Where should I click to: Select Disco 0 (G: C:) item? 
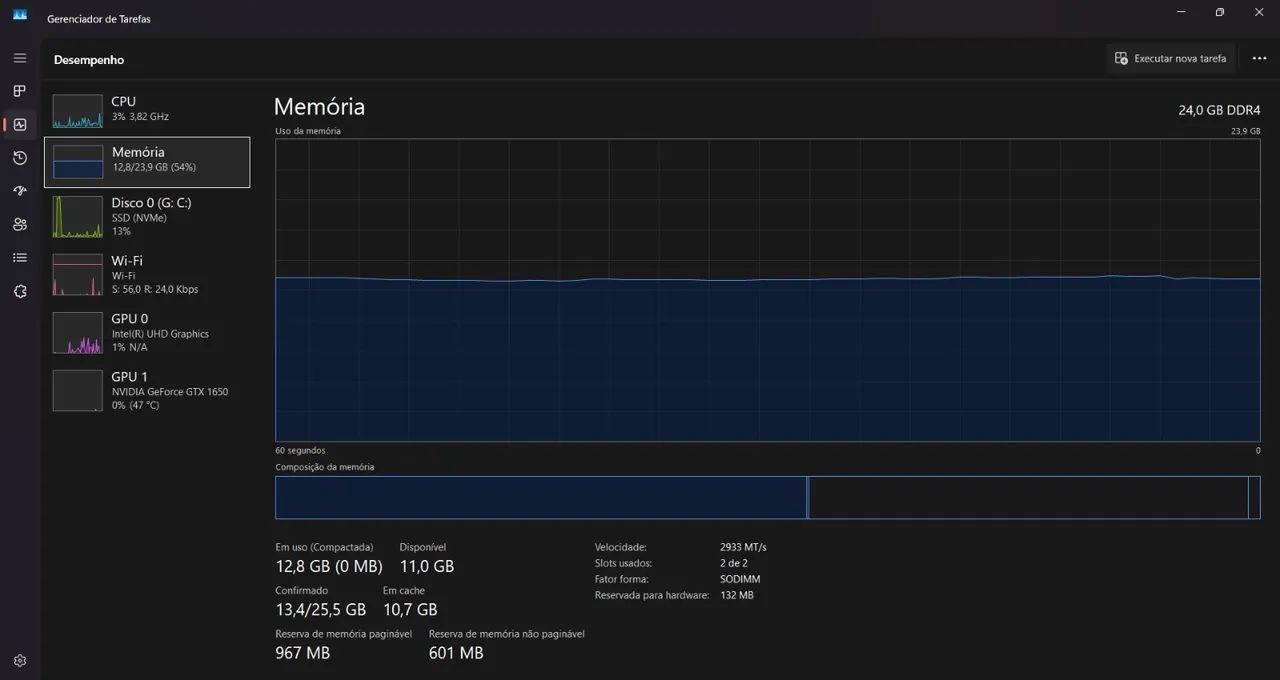147,216
